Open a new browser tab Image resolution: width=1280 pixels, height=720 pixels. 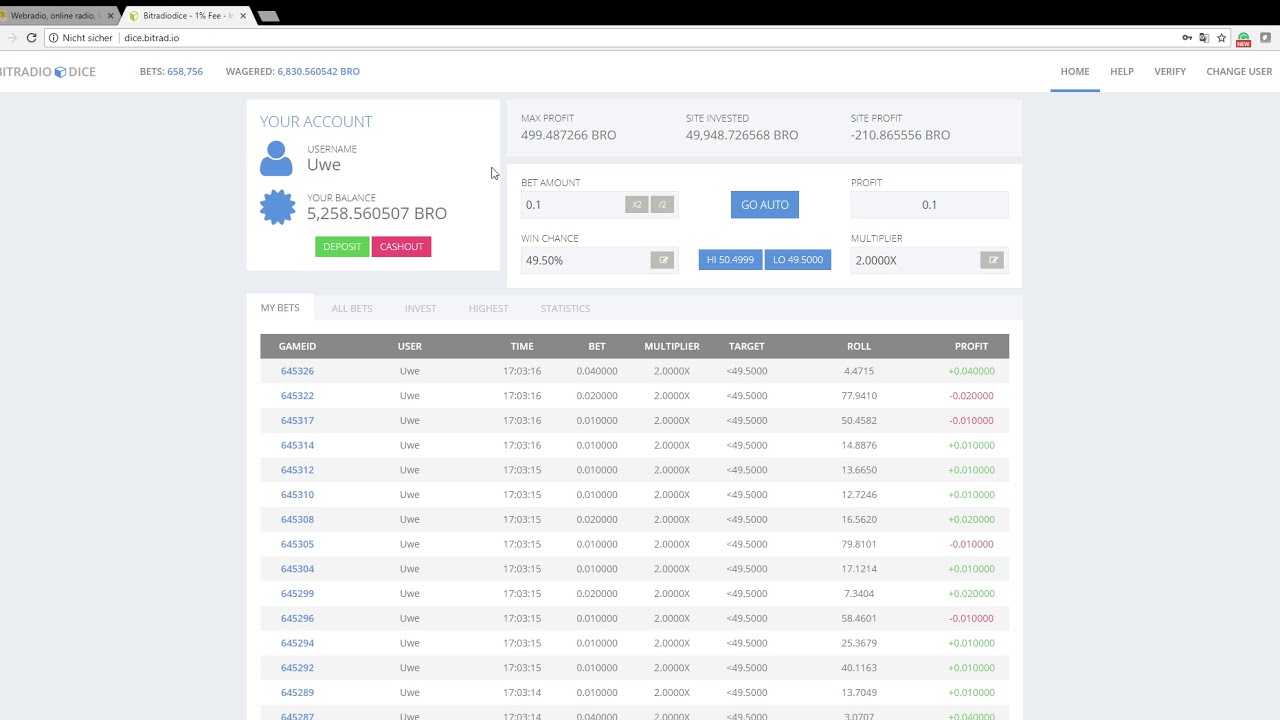tap(268, 16)
